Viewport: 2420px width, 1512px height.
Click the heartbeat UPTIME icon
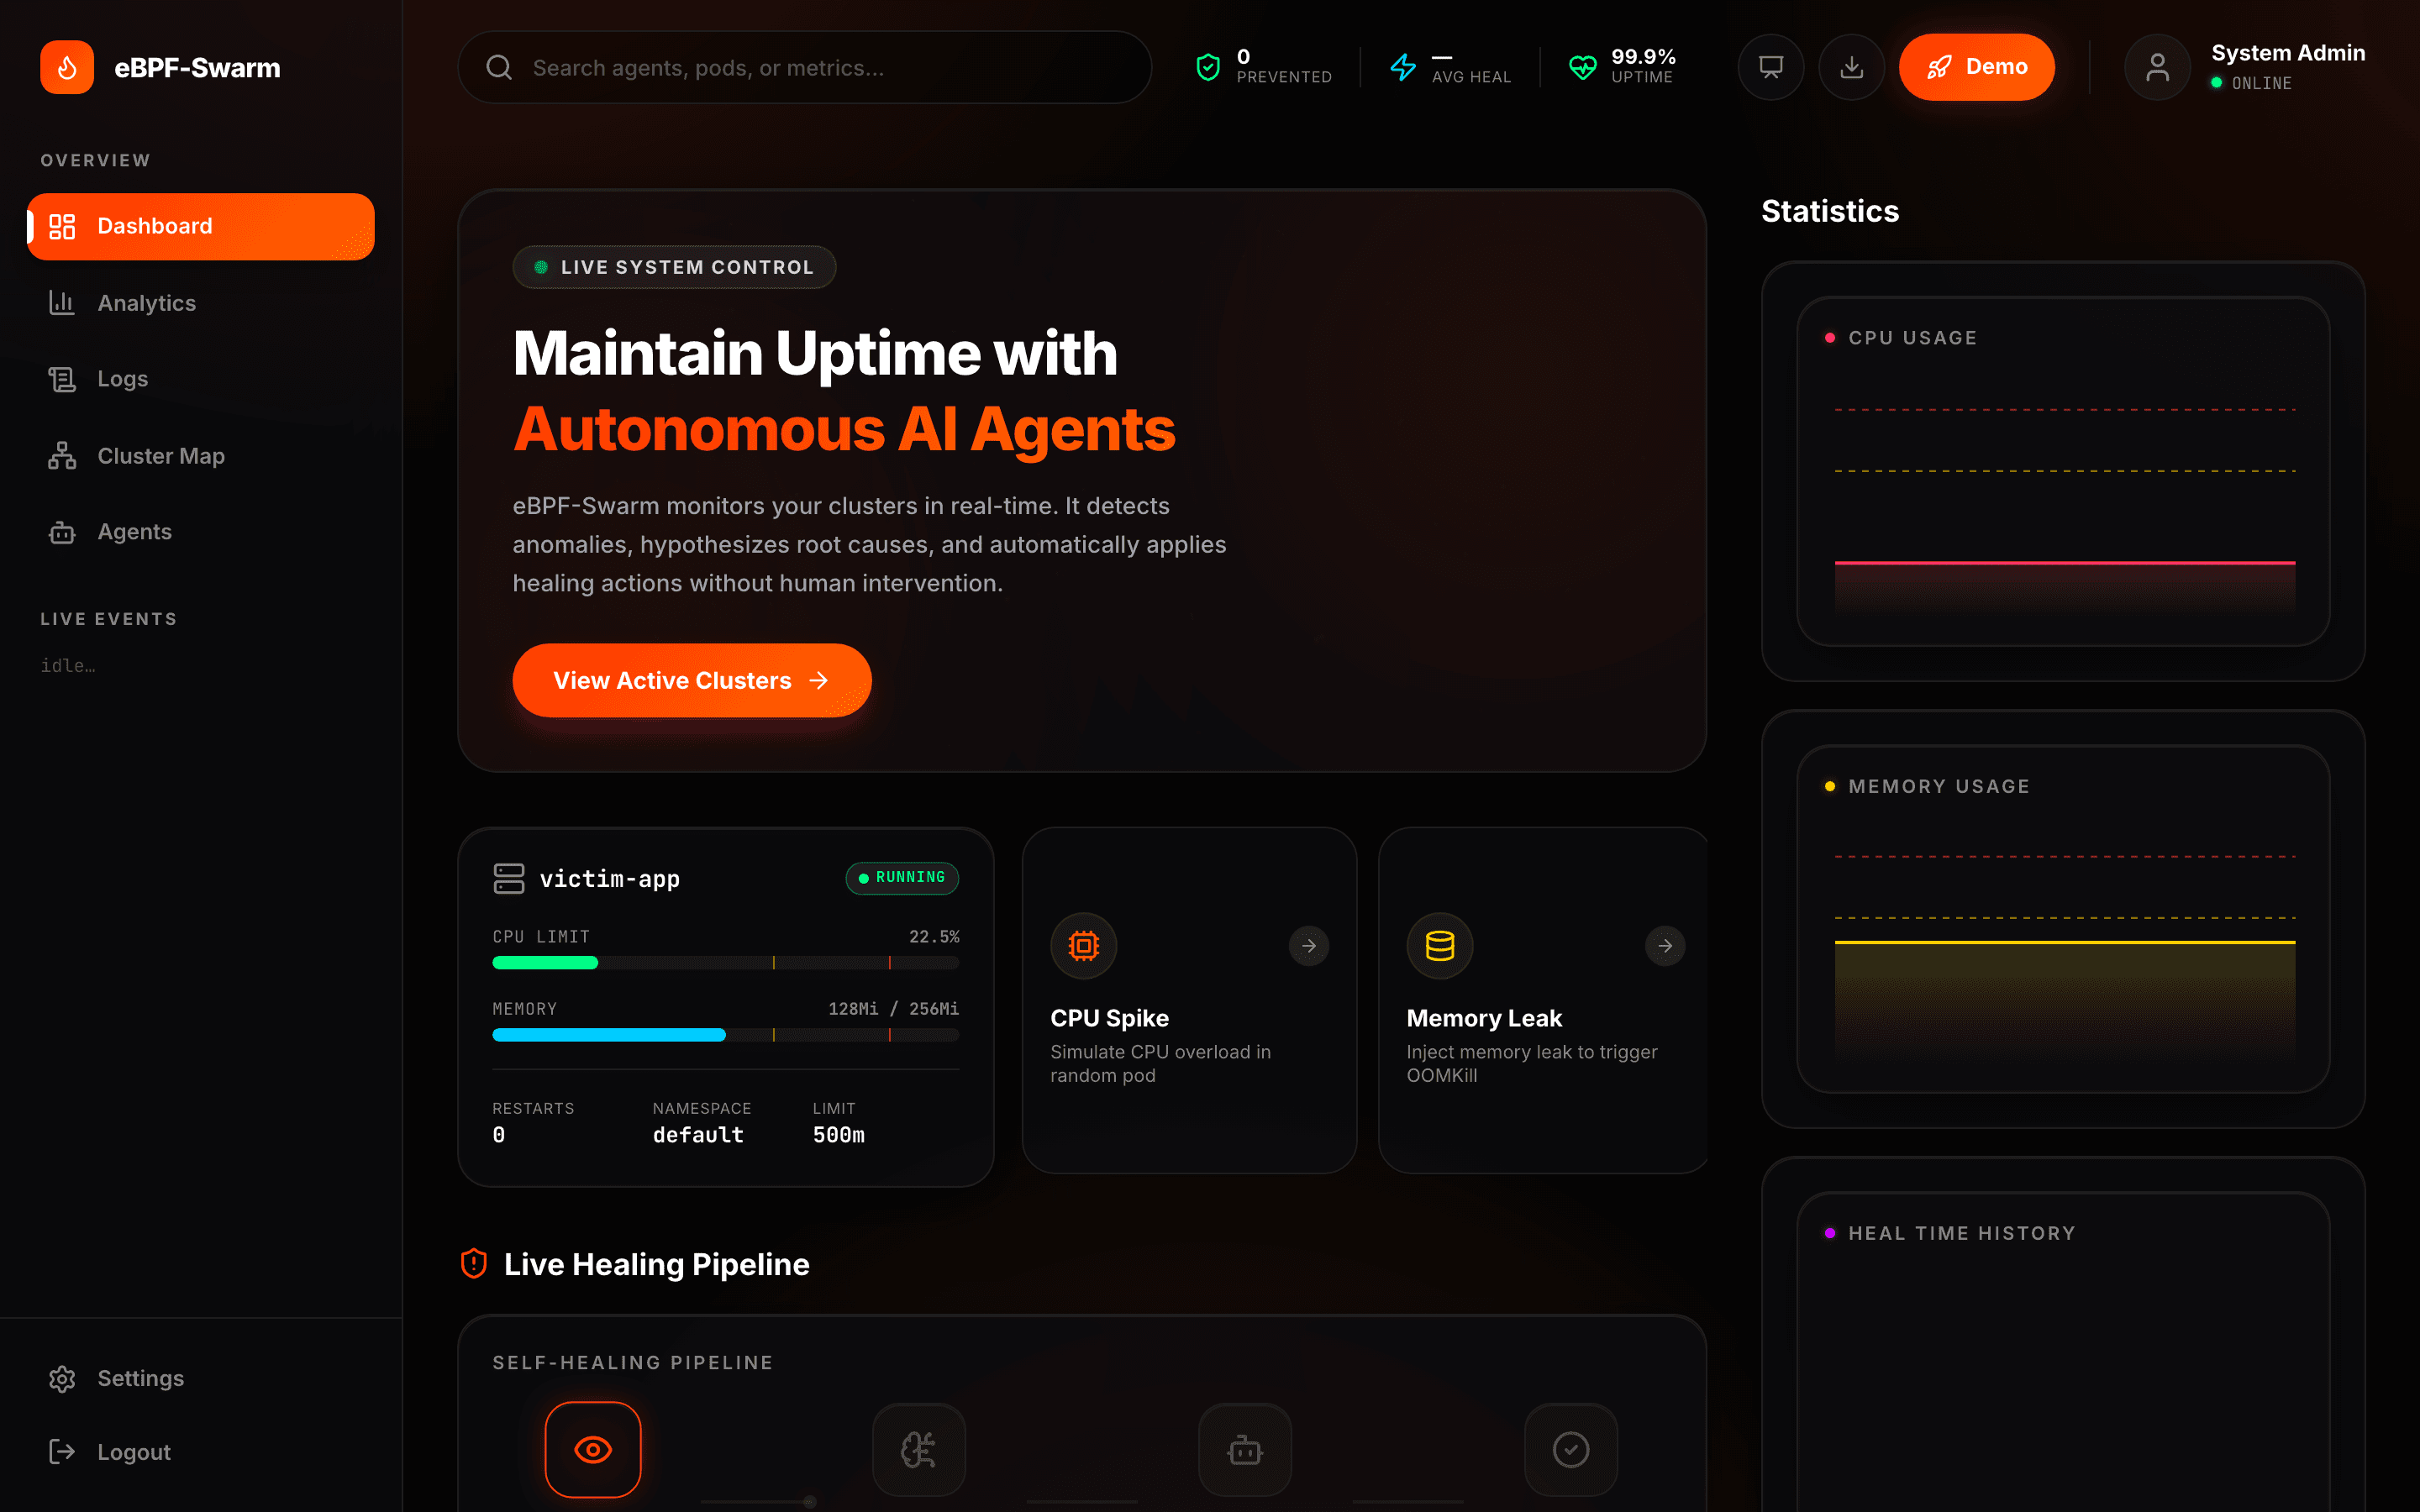[x=1582, y=67]
